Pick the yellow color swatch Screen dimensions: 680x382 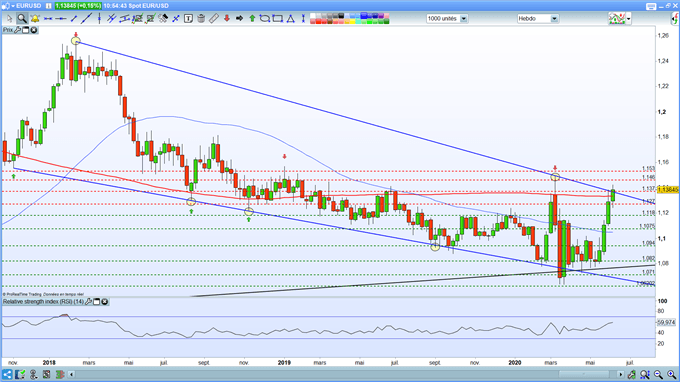pyautogui.click(x=353, y=21)
